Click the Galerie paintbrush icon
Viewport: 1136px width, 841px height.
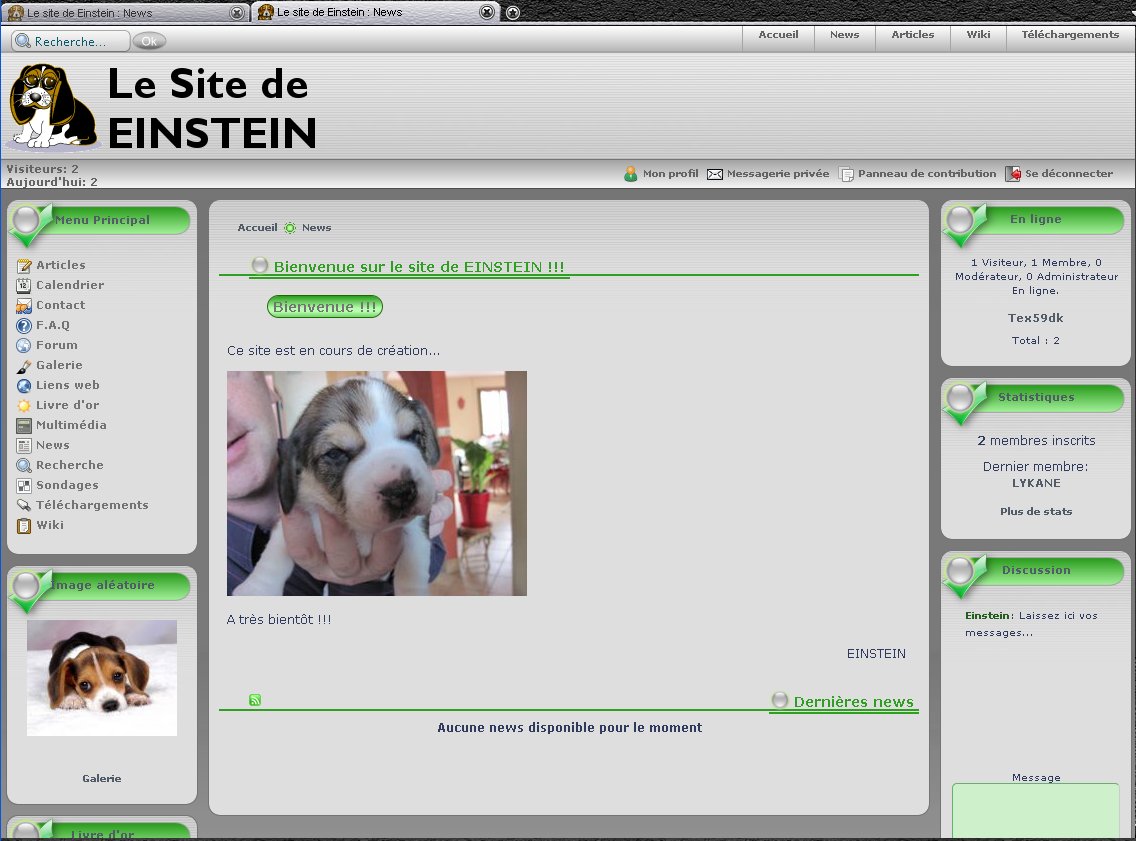(x=24, y=366)
